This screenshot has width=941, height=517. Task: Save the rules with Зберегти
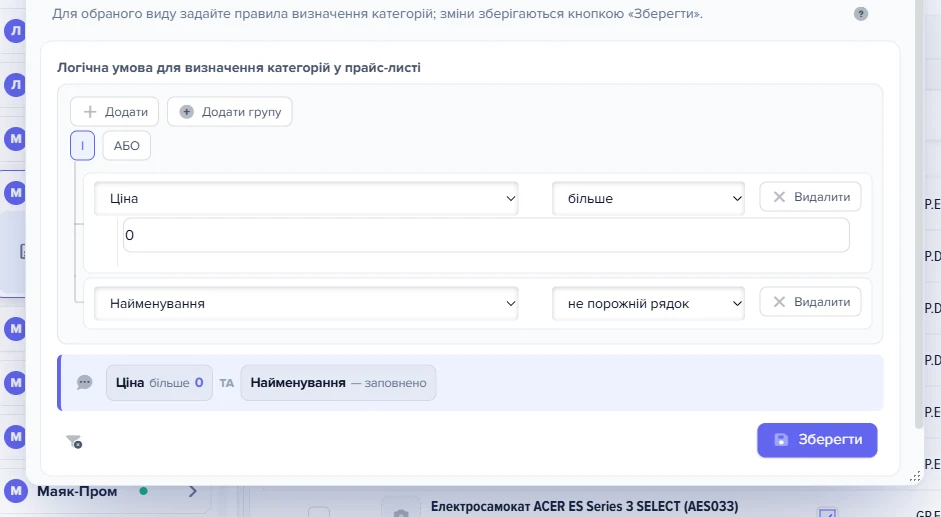pos(817,440)
